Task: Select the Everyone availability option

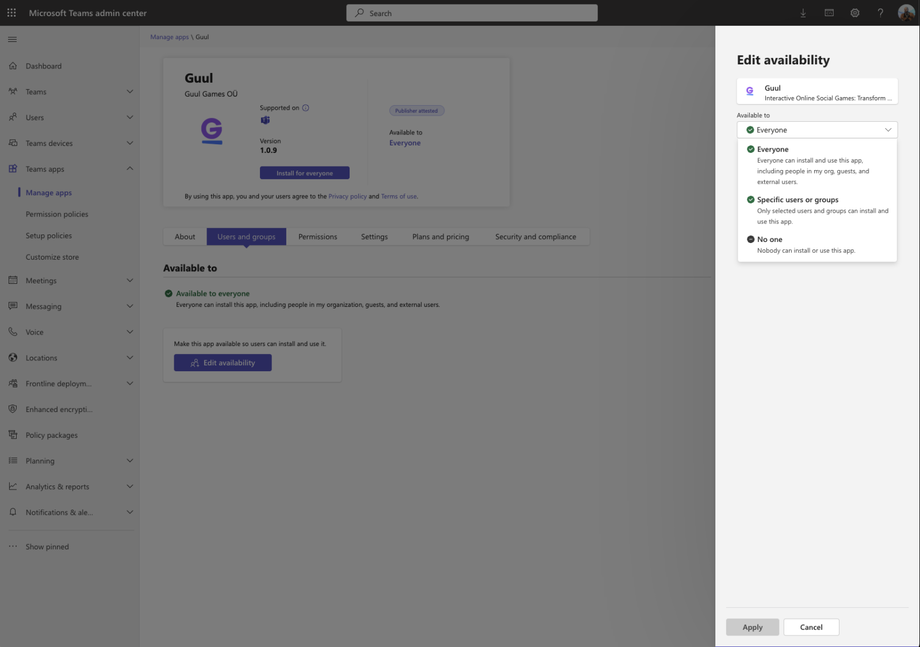Action: click(817, 165)
